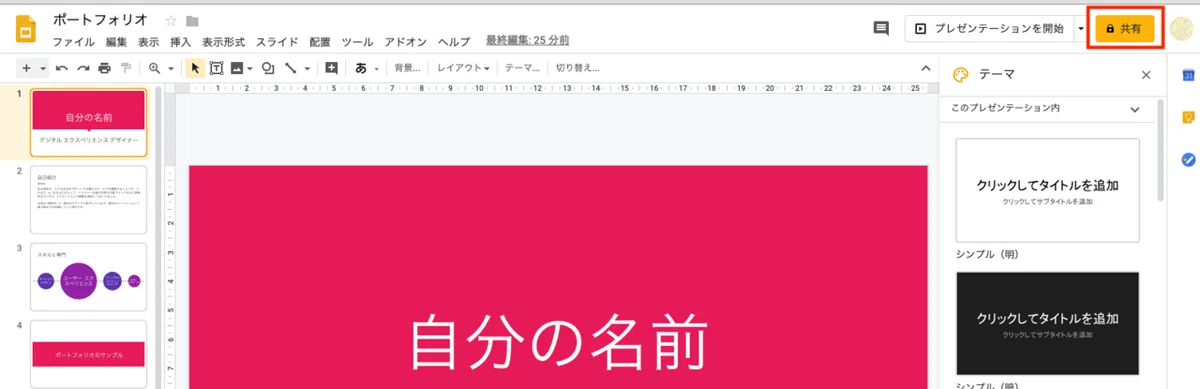The width and height of the screenshot is (1200, 389).
Task: Click the テーマ palette icon
Action: pos(961,74)
